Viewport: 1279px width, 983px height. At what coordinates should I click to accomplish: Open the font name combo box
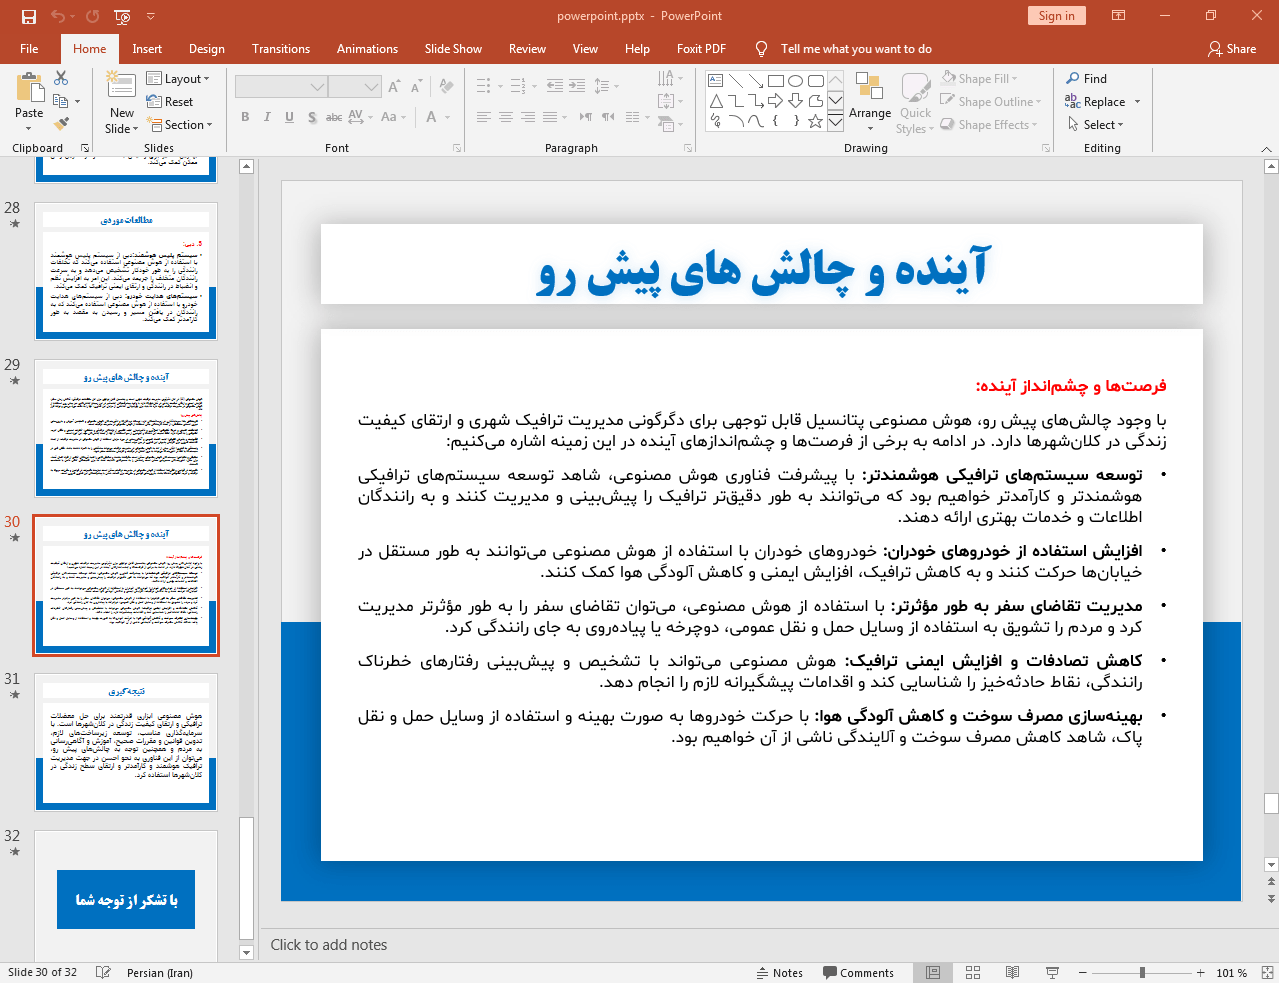[281, 86]
